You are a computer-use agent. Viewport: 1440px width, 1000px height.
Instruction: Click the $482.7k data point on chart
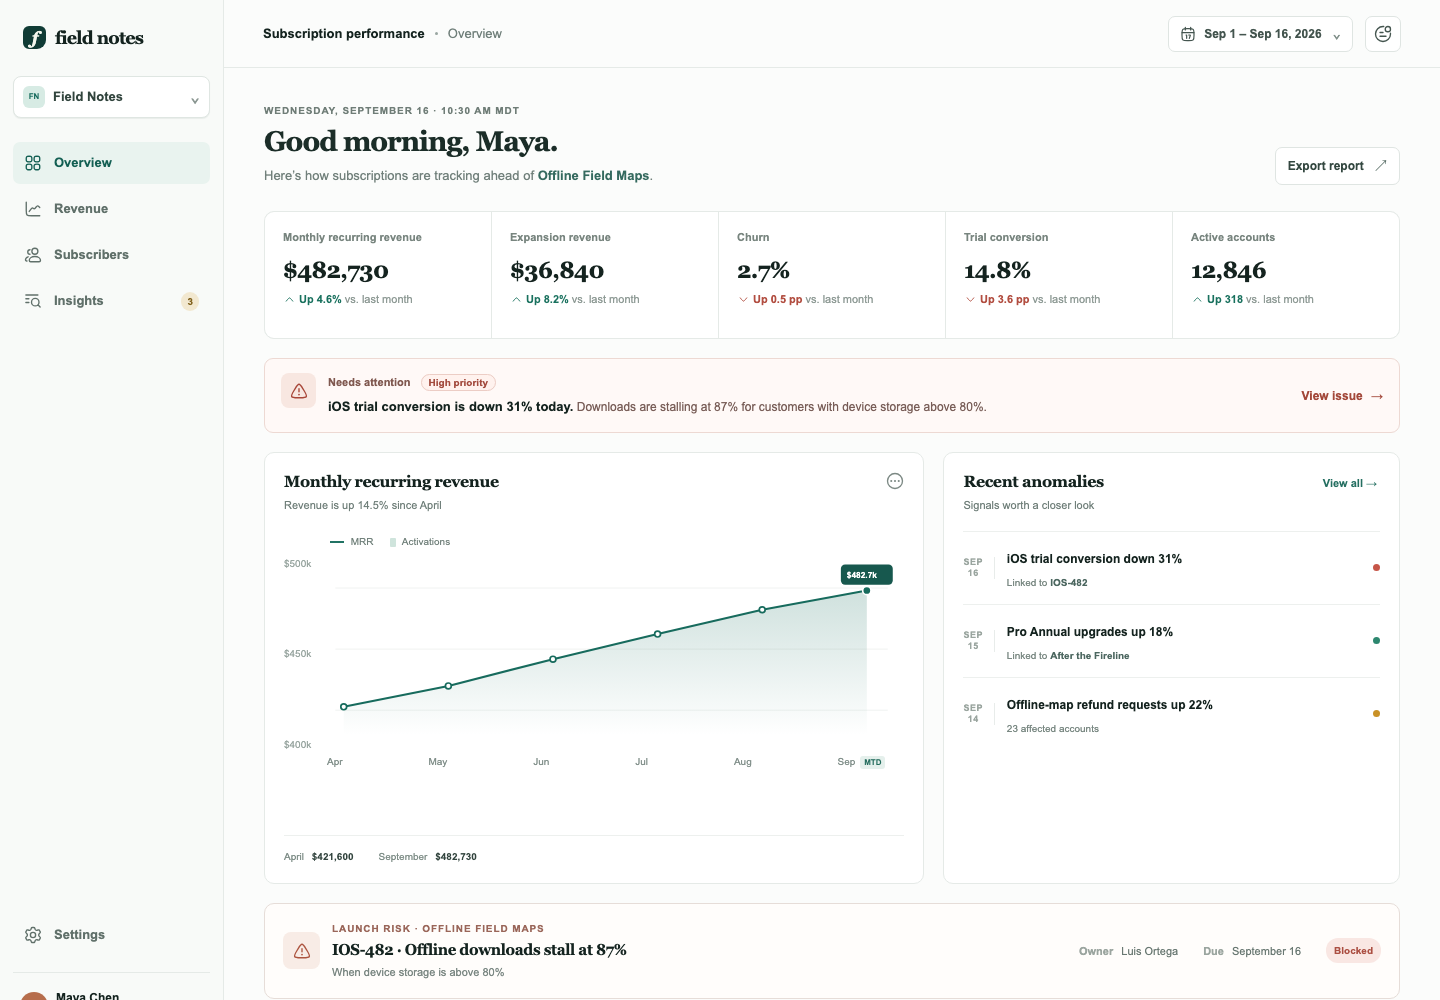[866, 591]
